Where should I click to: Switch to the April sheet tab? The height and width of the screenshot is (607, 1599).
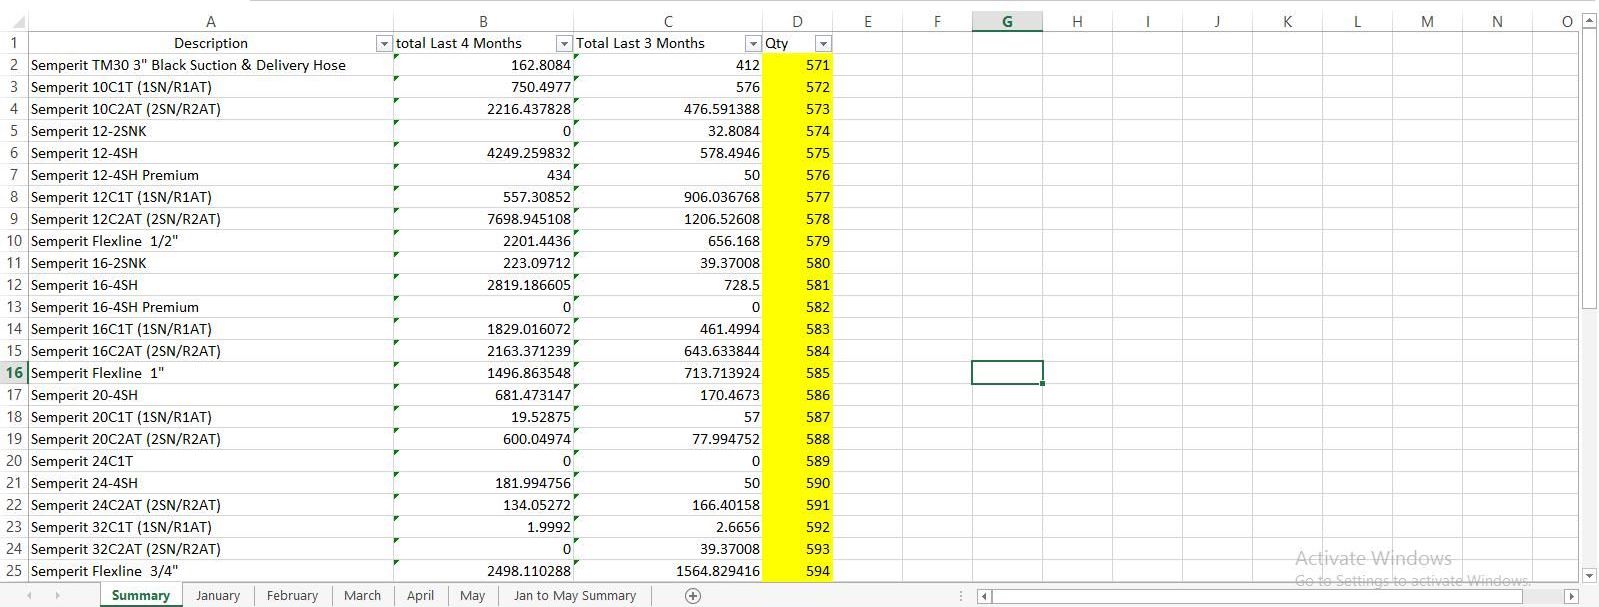pyautogui.click(x=420, y=595)
